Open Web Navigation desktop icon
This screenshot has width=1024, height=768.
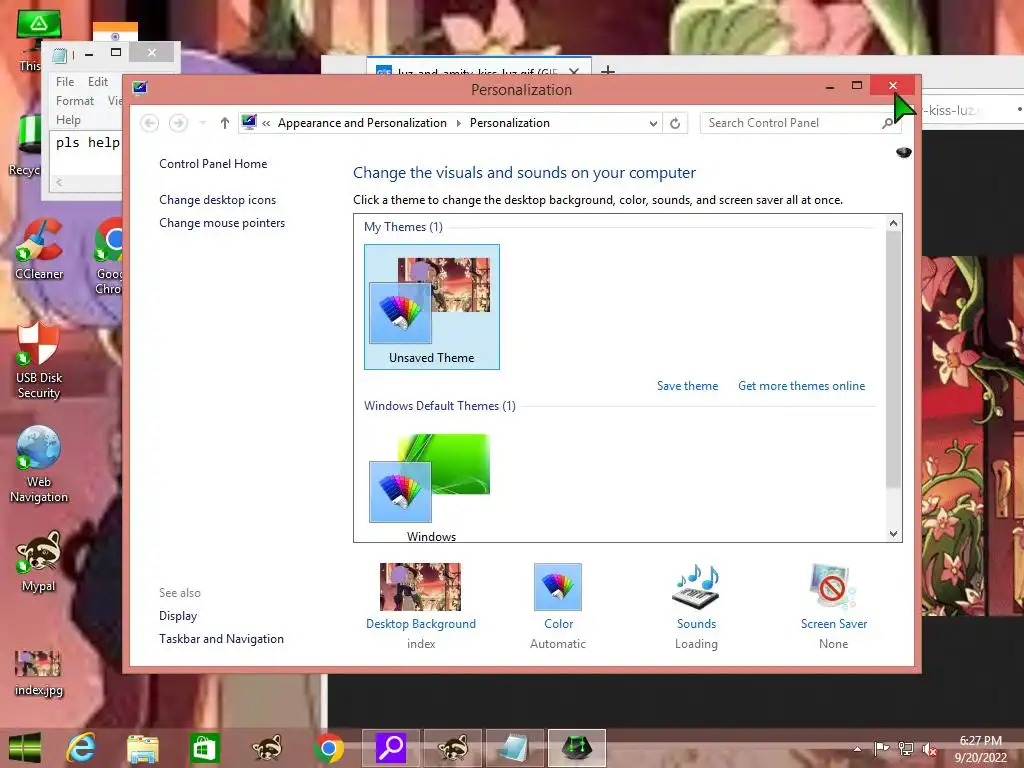[x=39, y=464]
